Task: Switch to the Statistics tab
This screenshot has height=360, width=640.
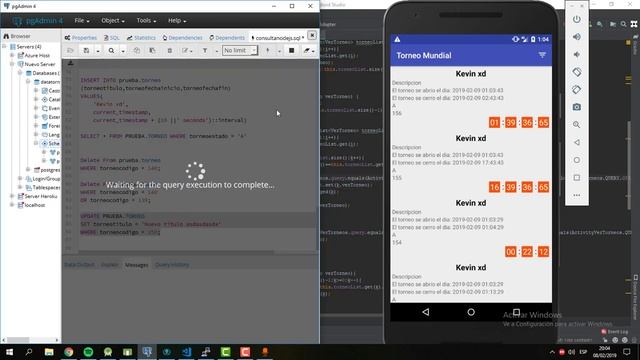Action: (x=141, y=38)
